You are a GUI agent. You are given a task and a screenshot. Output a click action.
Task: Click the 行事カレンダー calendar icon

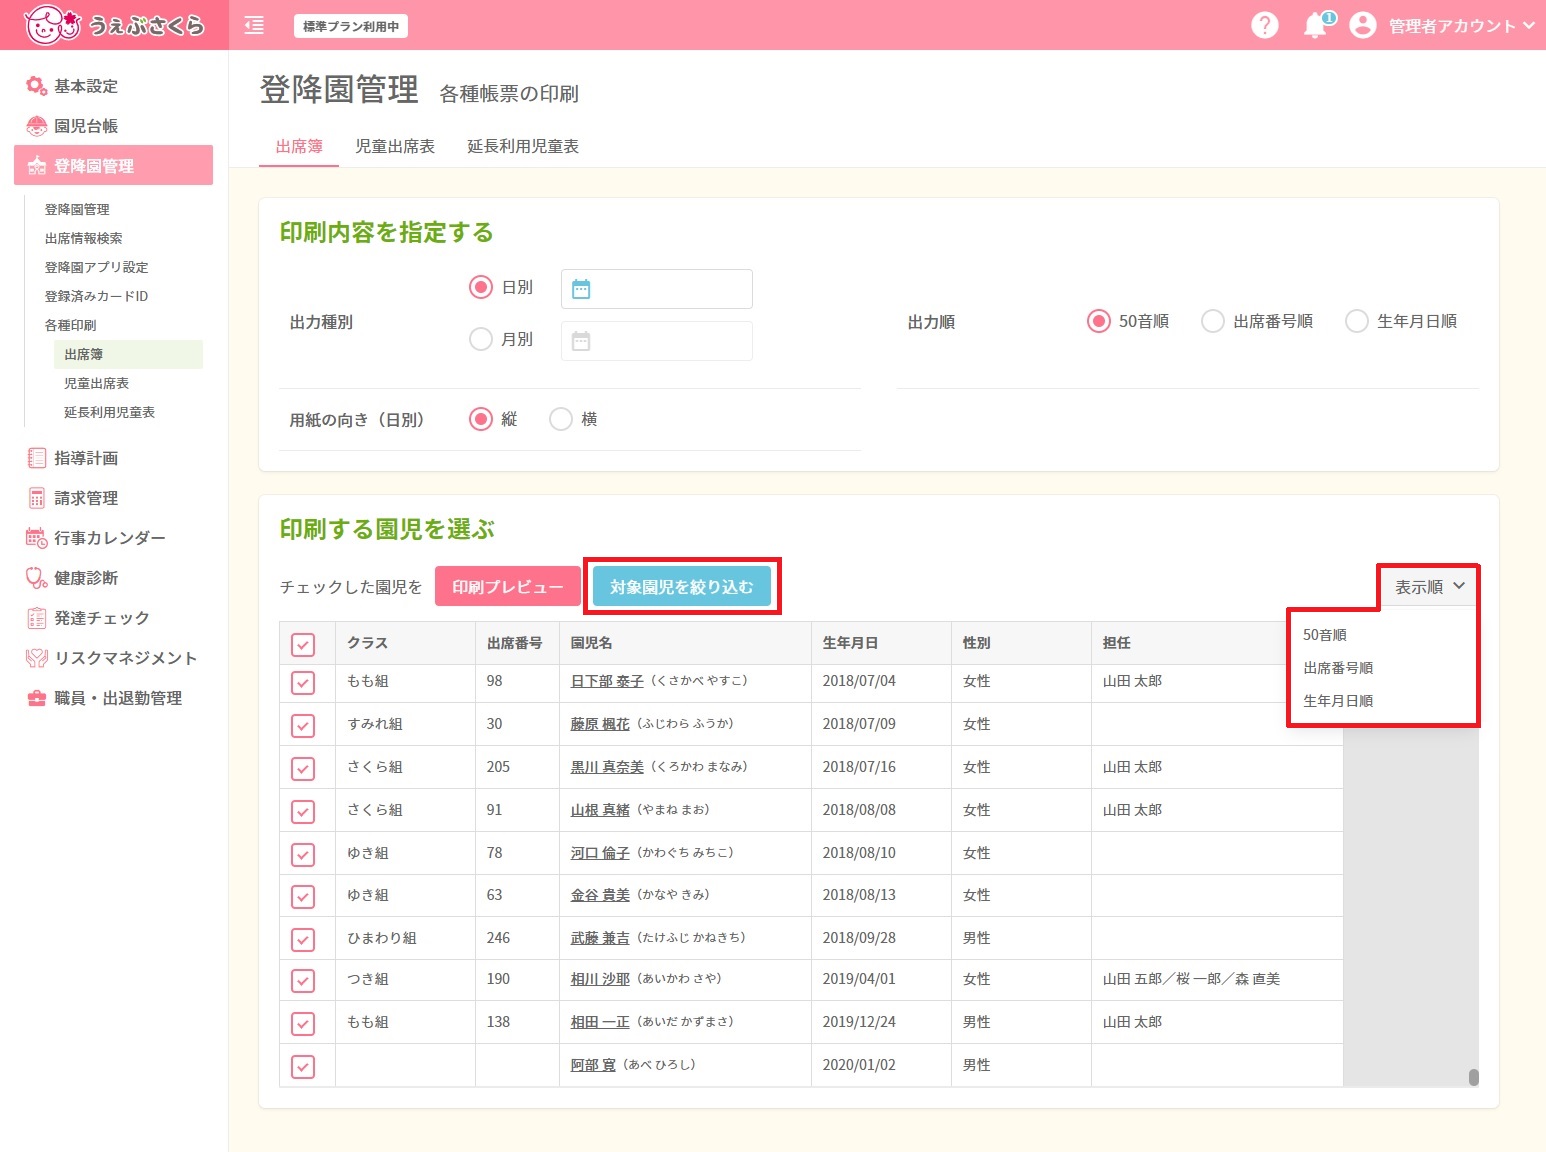click(36, 538)
